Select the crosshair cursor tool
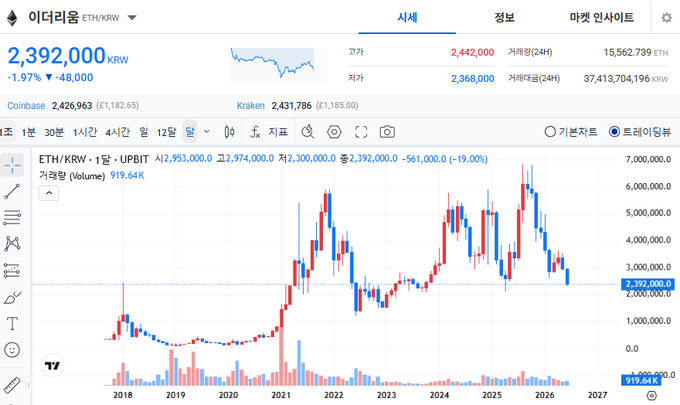Screen dimensions: 680x405 (x=12, y=165)
